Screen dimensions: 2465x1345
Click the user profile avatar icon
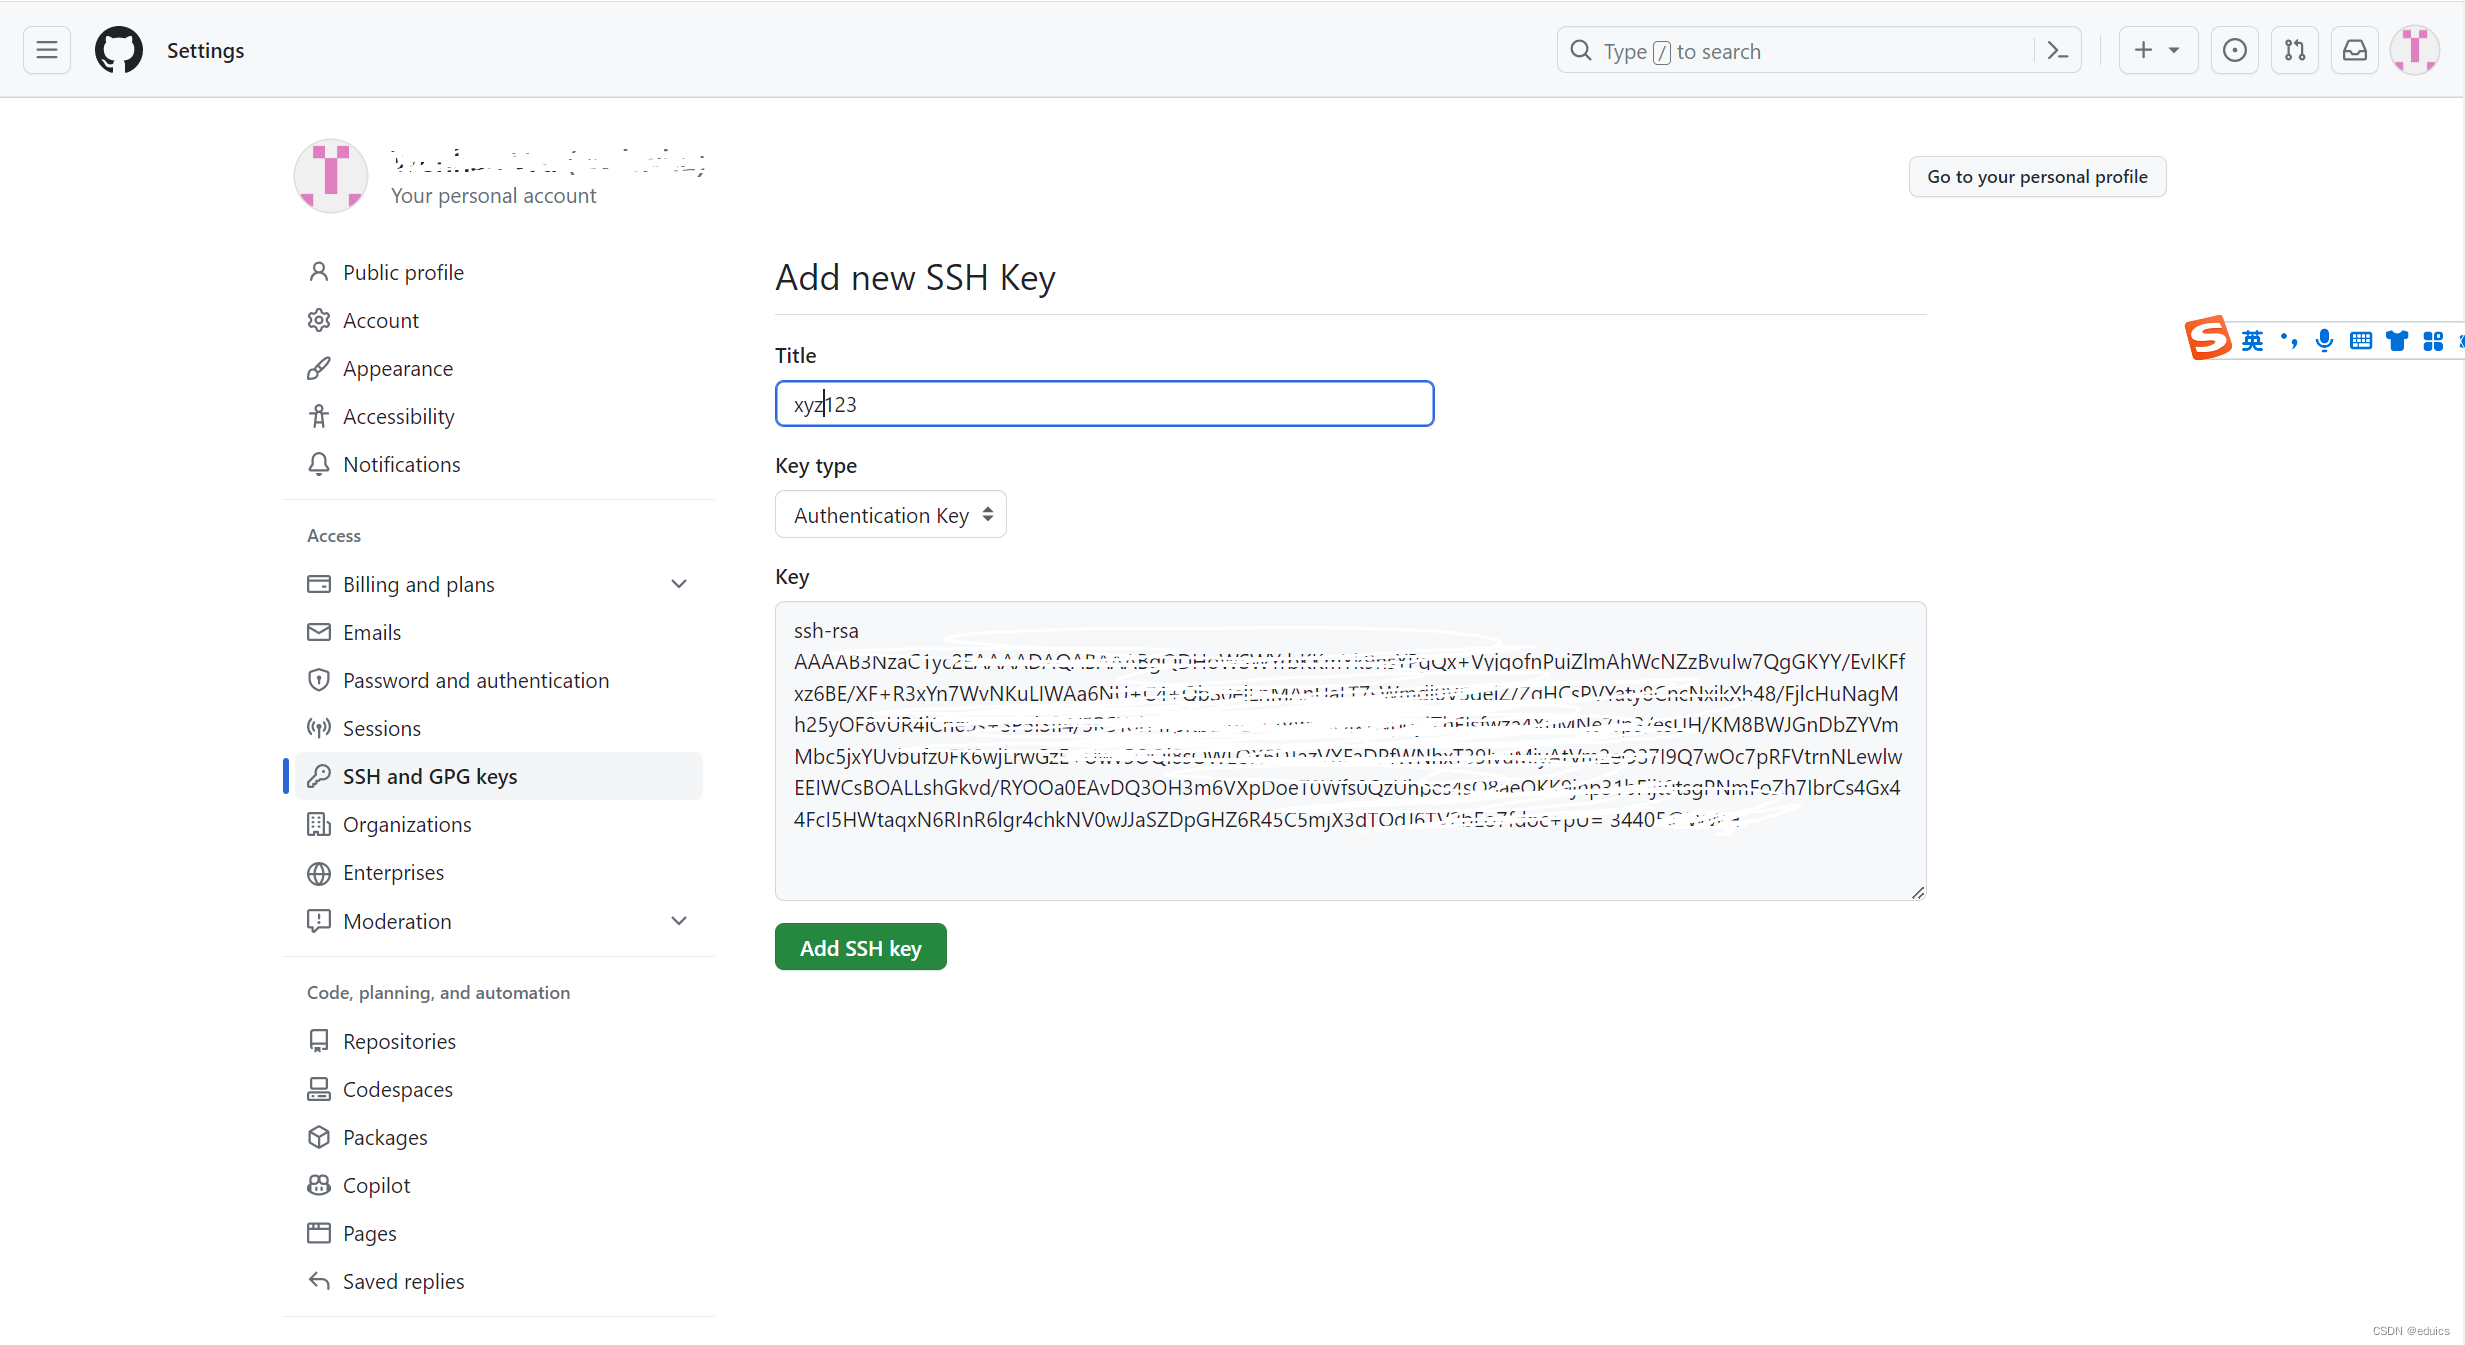click(x=2415, y=50)
